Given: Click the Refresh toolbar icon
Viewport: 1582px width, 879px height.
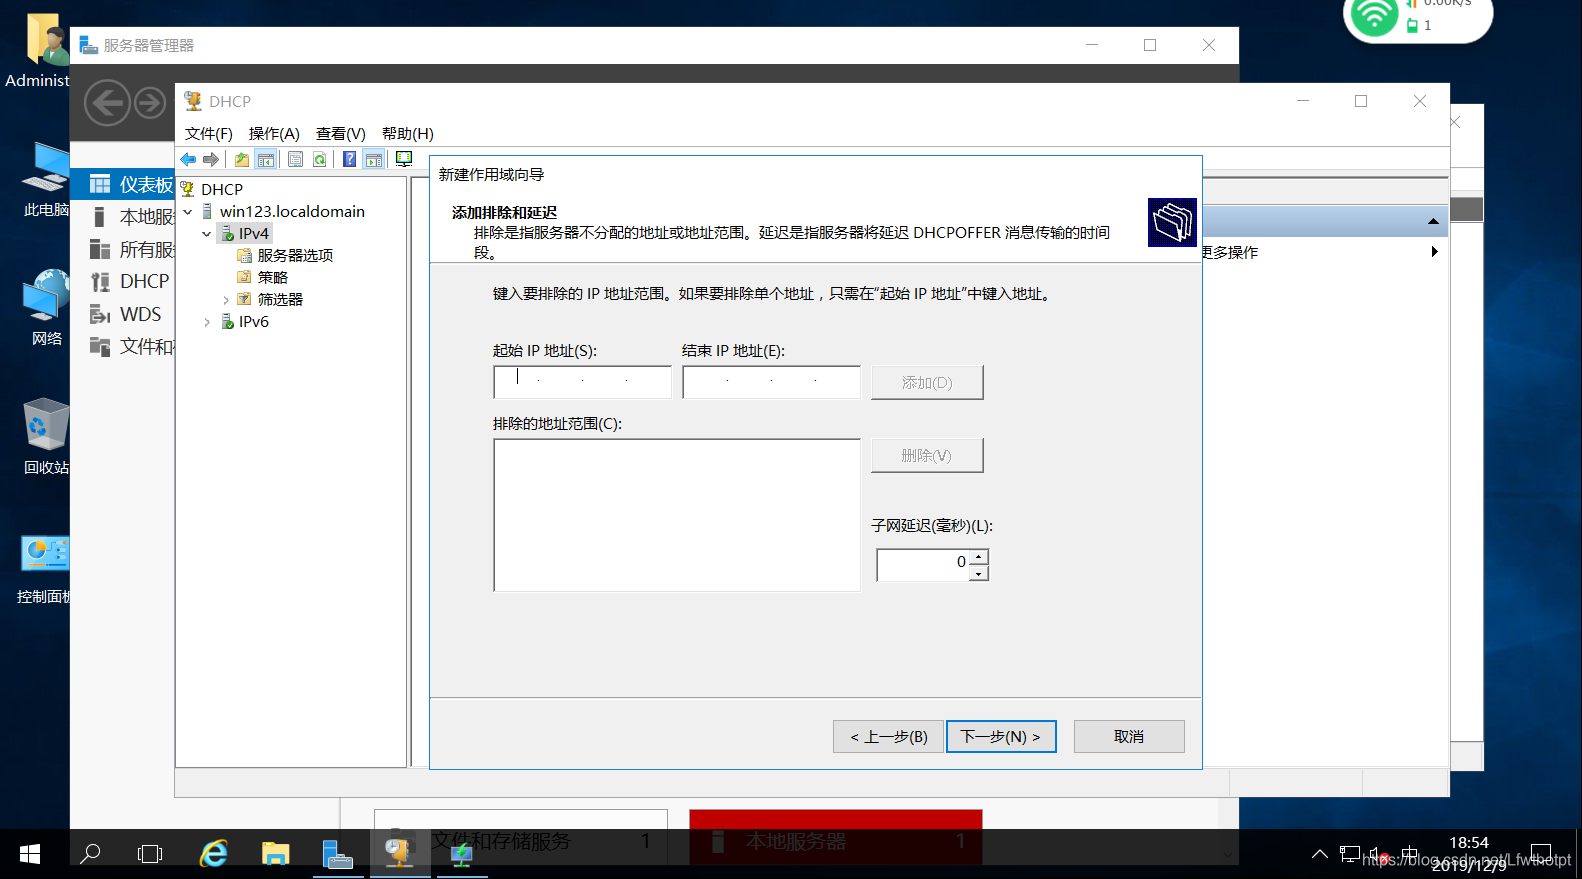Looking at the screenshot, I should click(319, 159).
